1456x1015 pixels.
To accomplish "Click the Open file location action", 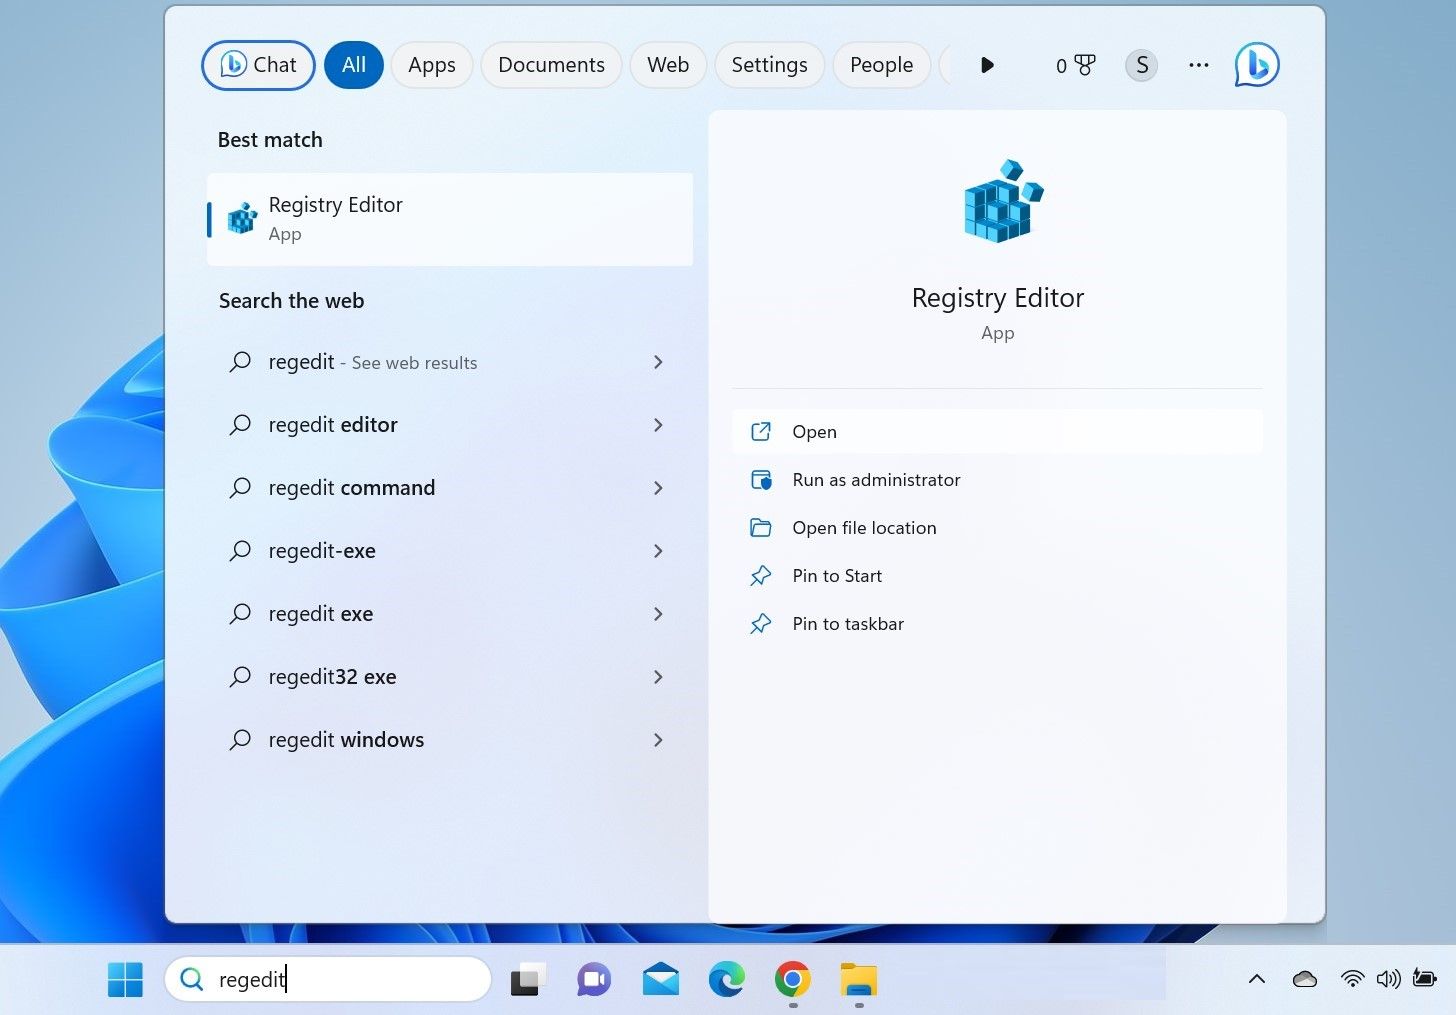I will 864,527.
